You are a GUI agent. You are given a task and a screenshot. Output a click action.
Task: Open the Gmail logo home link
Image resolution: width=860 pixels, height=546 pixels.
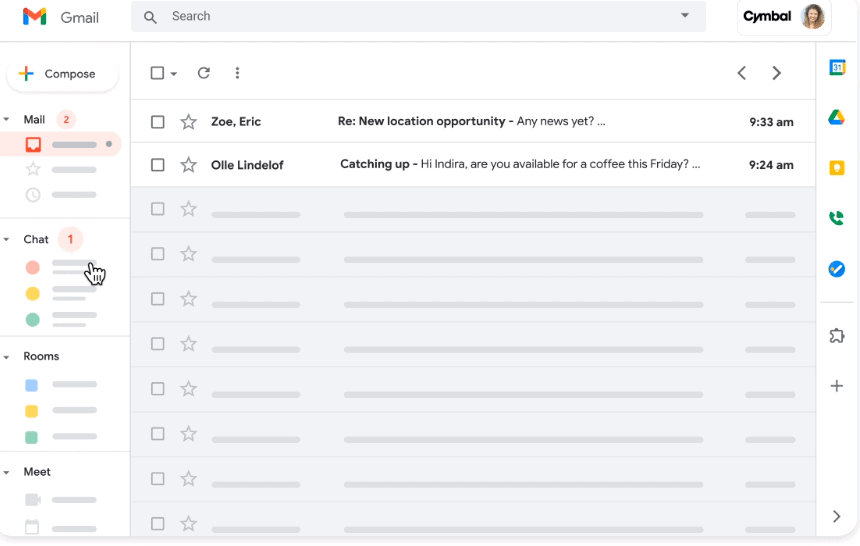tap(60, 17)
